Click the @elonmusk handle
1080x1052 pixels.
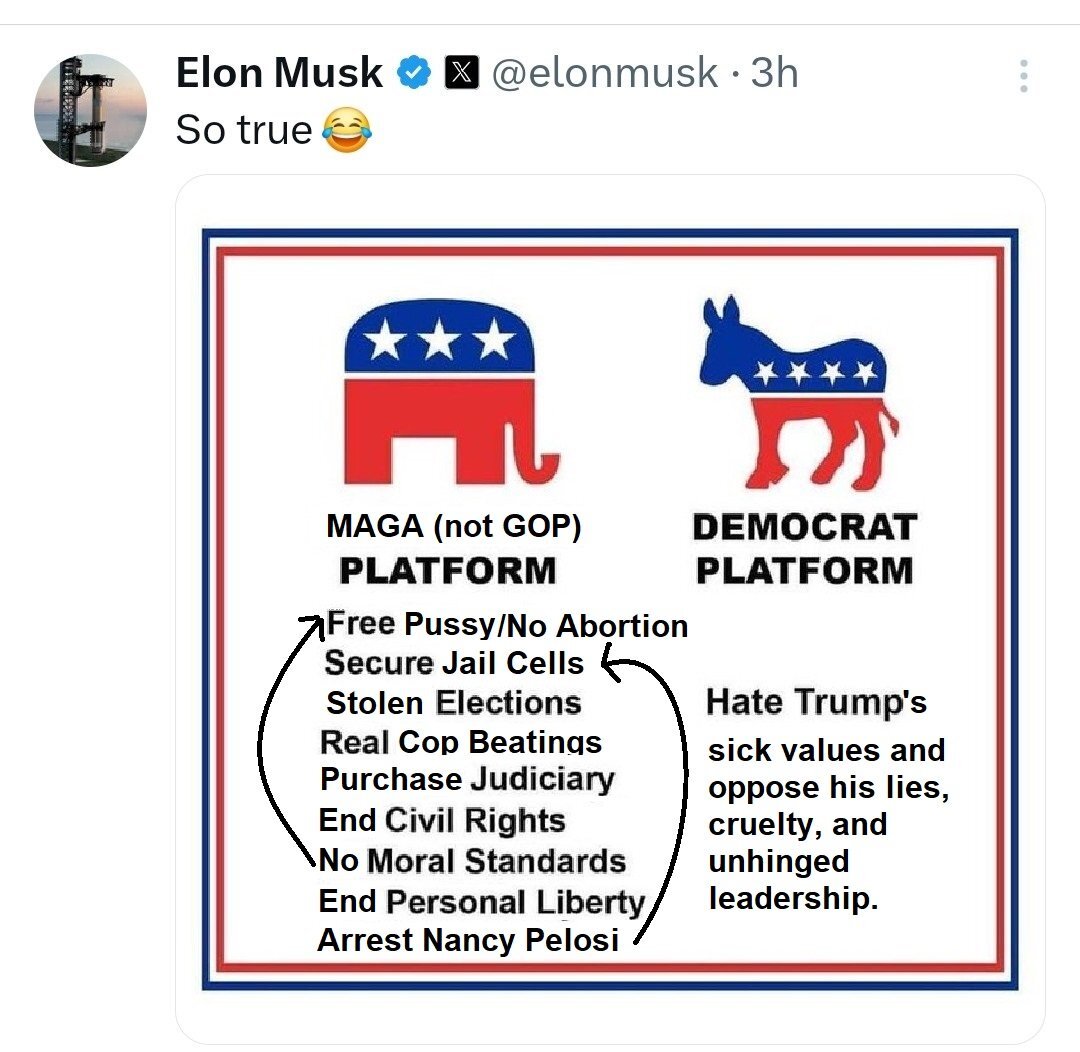click(605, 72)
